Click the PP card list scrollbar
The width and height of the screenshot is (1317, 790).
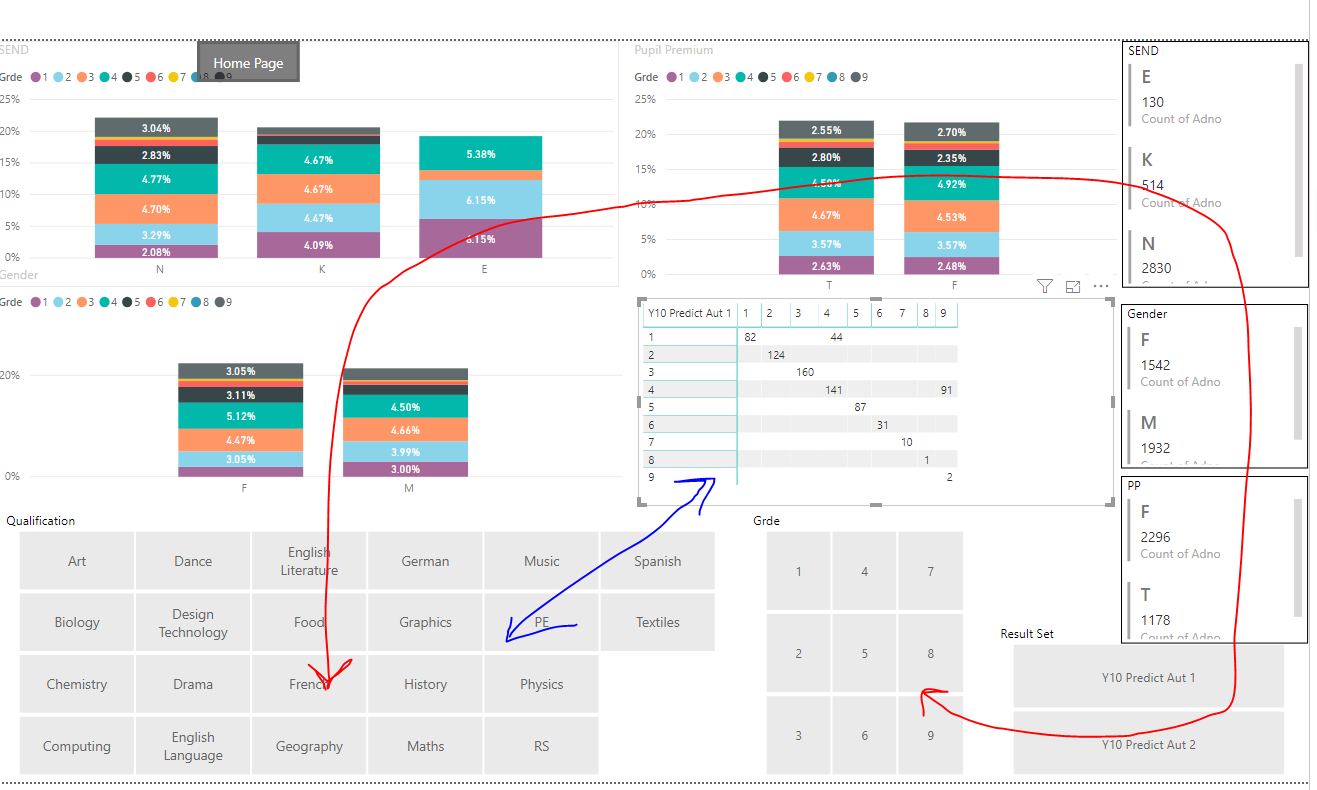(1299, 556)
